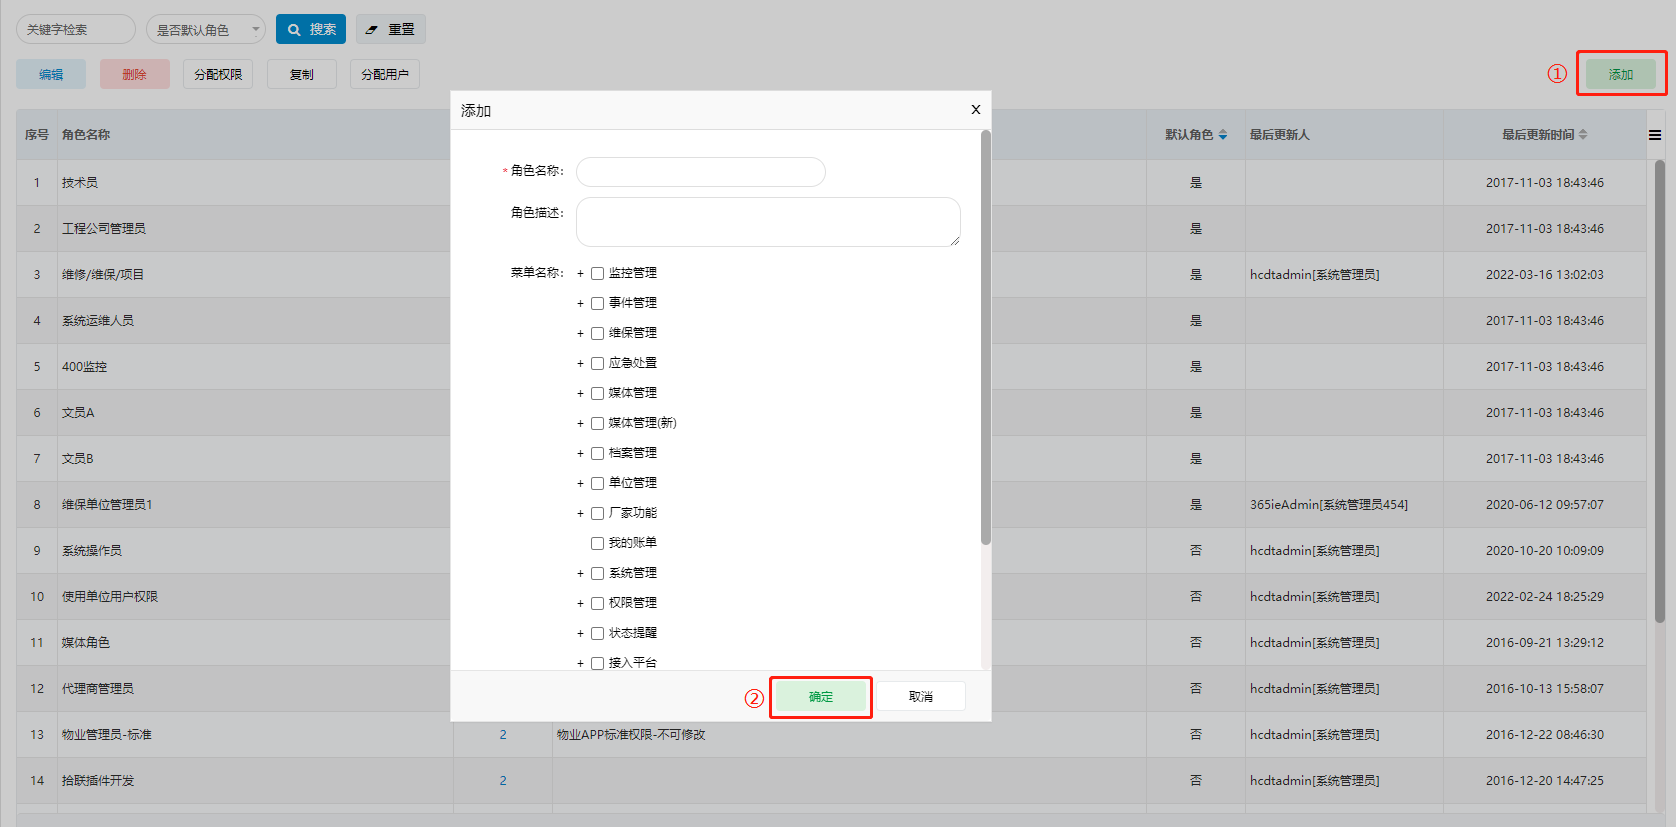Click the 角色描述 text area
Viewport: 1676px width, 827px height.
pyautogui.click(x=768, y=222)
